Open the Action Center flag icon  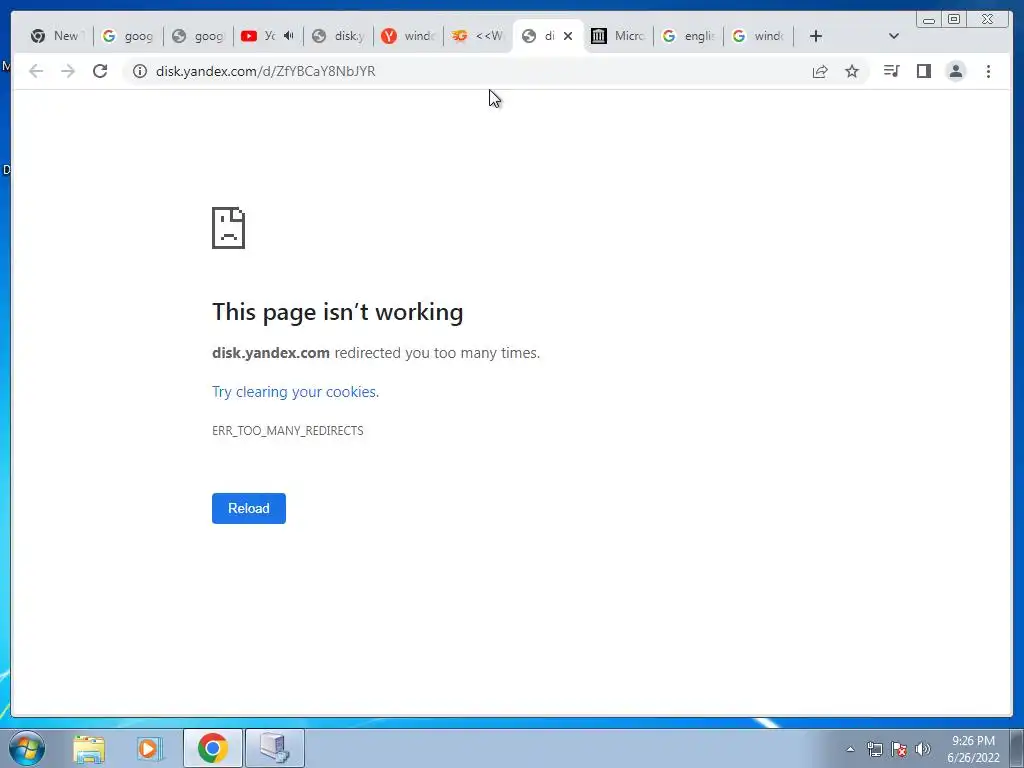(899, 749)
